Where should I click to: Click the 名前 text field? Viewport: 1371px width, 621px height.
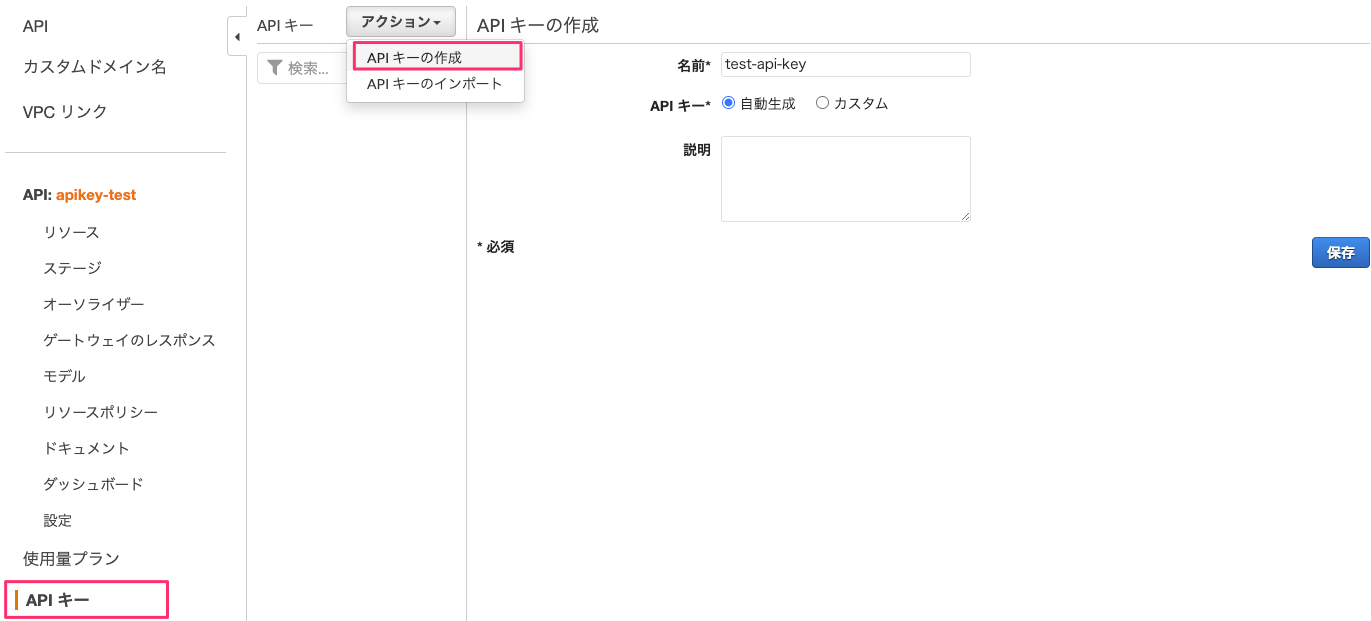coord(845,64)
